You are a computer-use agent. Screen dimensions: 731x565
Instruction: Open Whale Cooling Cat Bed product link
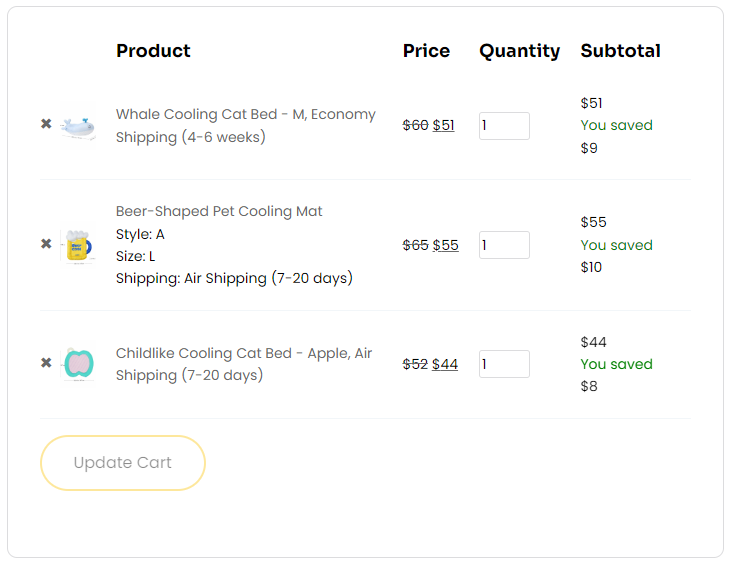pos(246,125)
